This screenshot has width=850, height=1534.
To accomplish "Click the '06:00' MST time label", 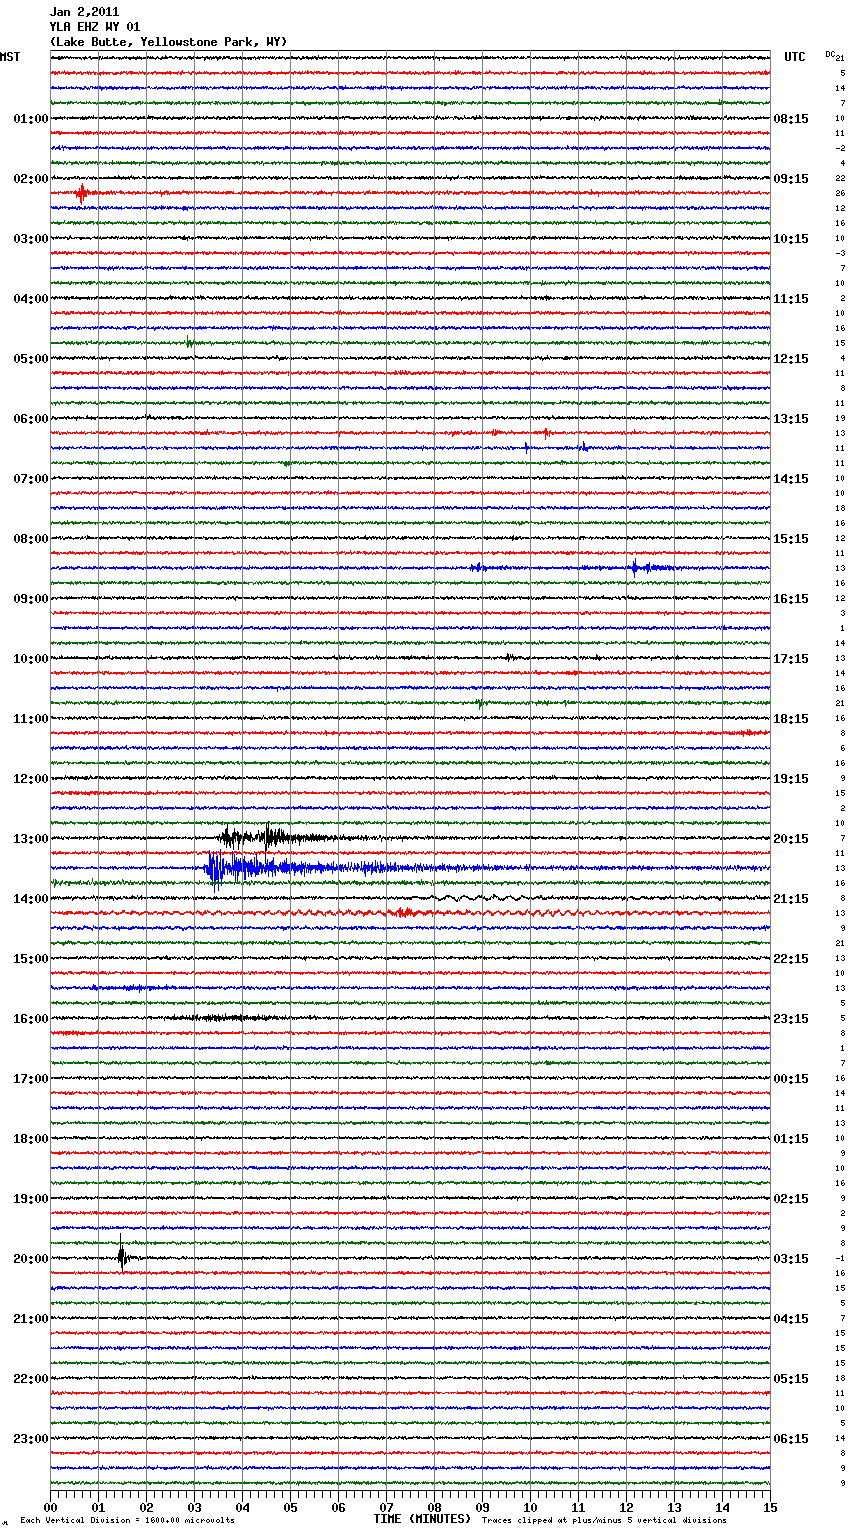I will (x=31, y=419).
